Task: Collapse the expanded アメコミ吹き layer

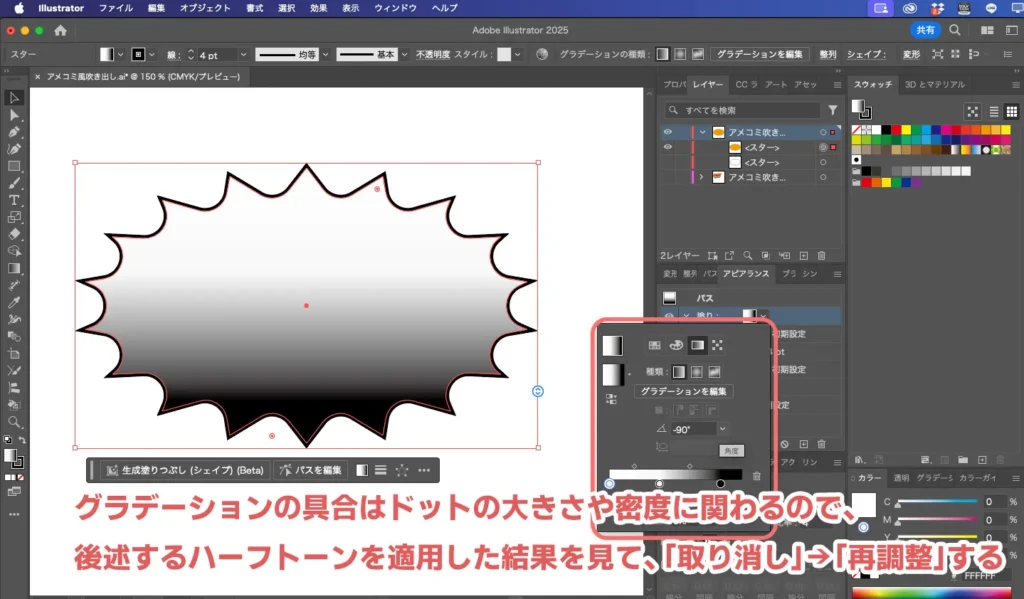Action: [700, 132]
